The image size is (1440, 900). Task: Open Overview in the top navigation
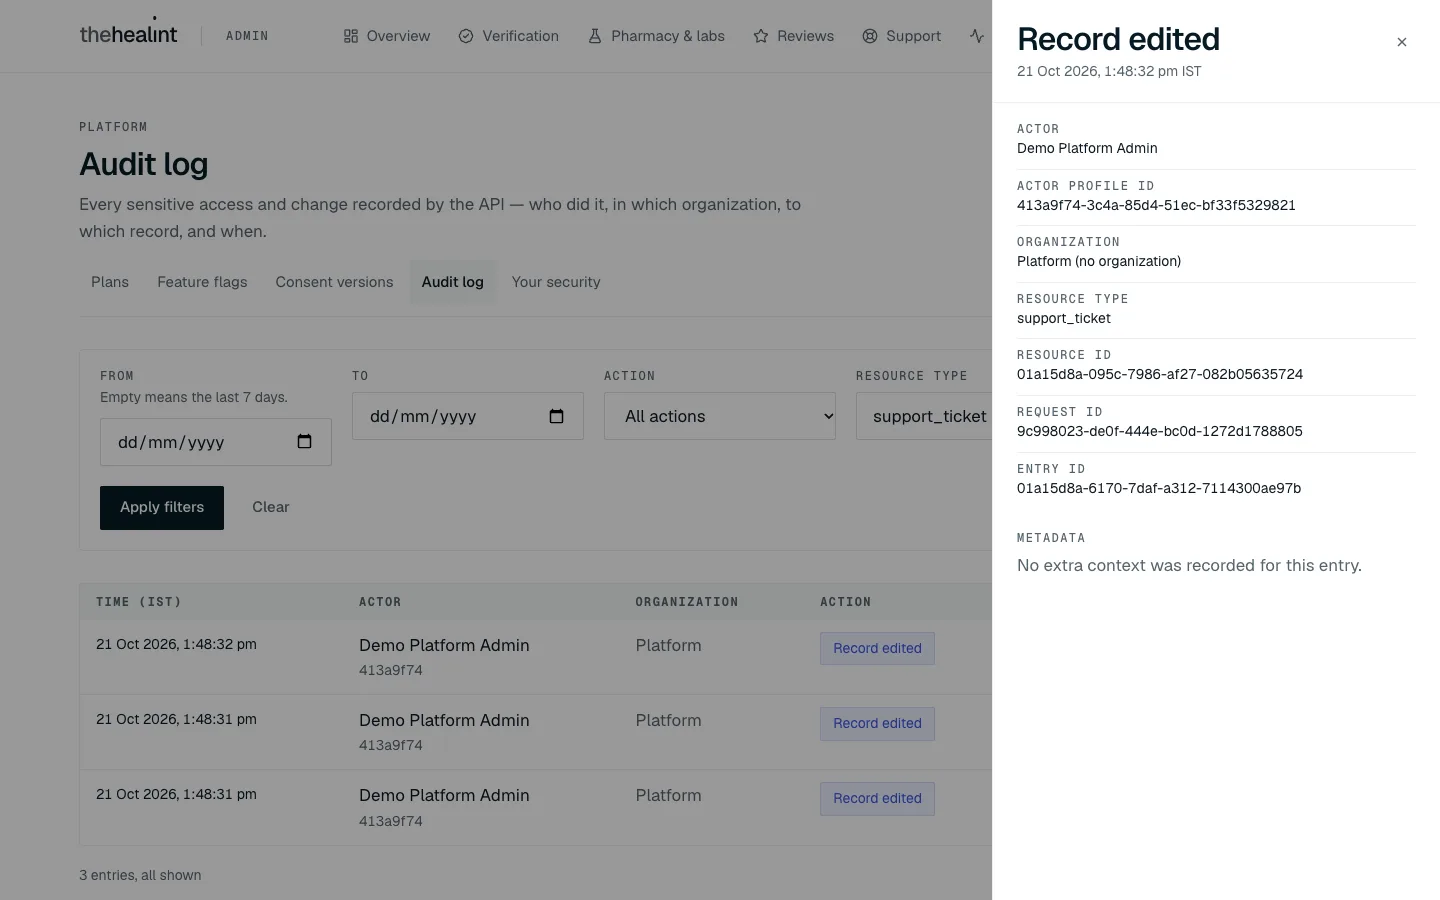(386, 36)
